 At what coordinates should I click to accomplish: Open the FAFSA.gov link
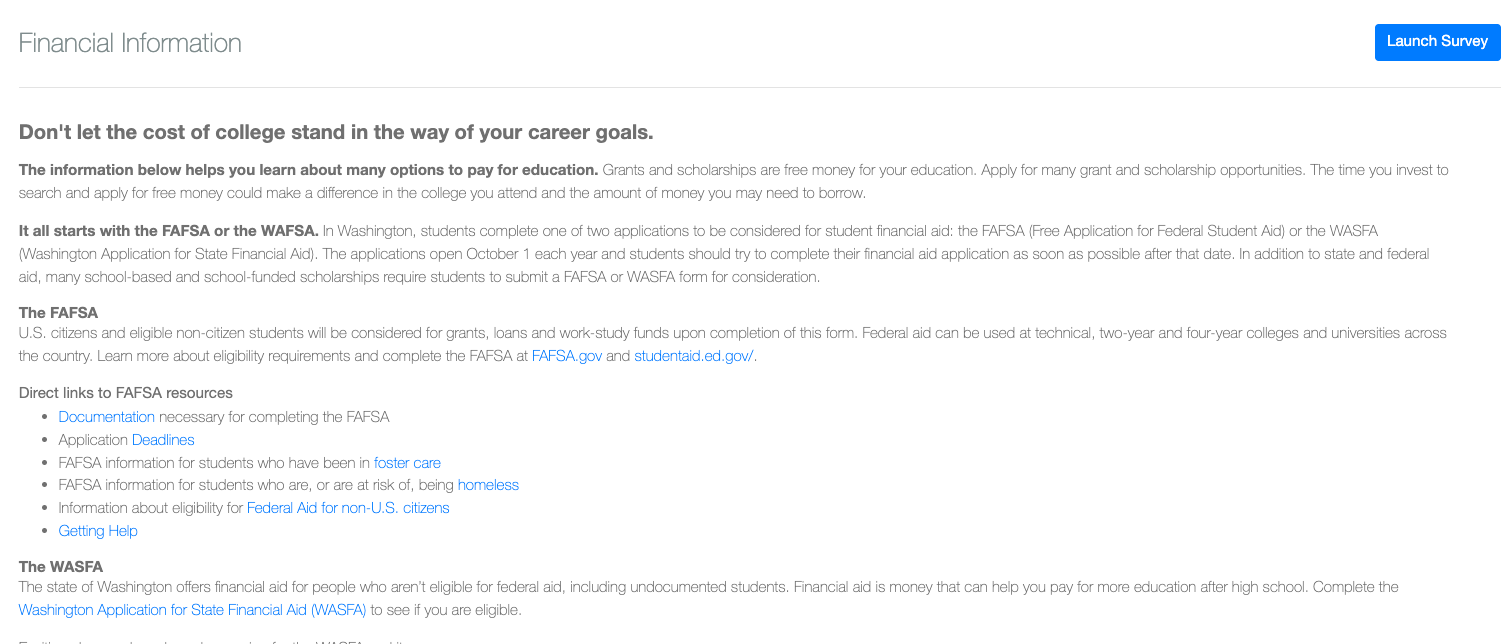[566, 356]
